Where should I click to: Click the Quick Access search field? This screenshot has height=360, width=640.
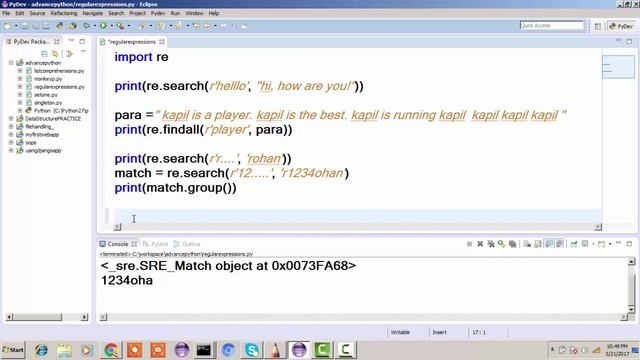(x=551, y=25)
